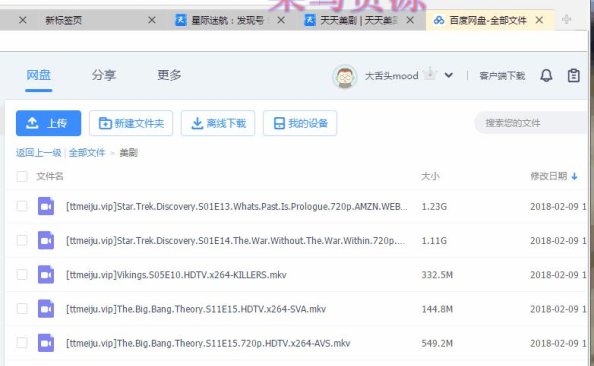Check the Big.Bang.Theory SVA file checkbox
The height and width of the screenshot is (366, 594).
coord(22,309)
